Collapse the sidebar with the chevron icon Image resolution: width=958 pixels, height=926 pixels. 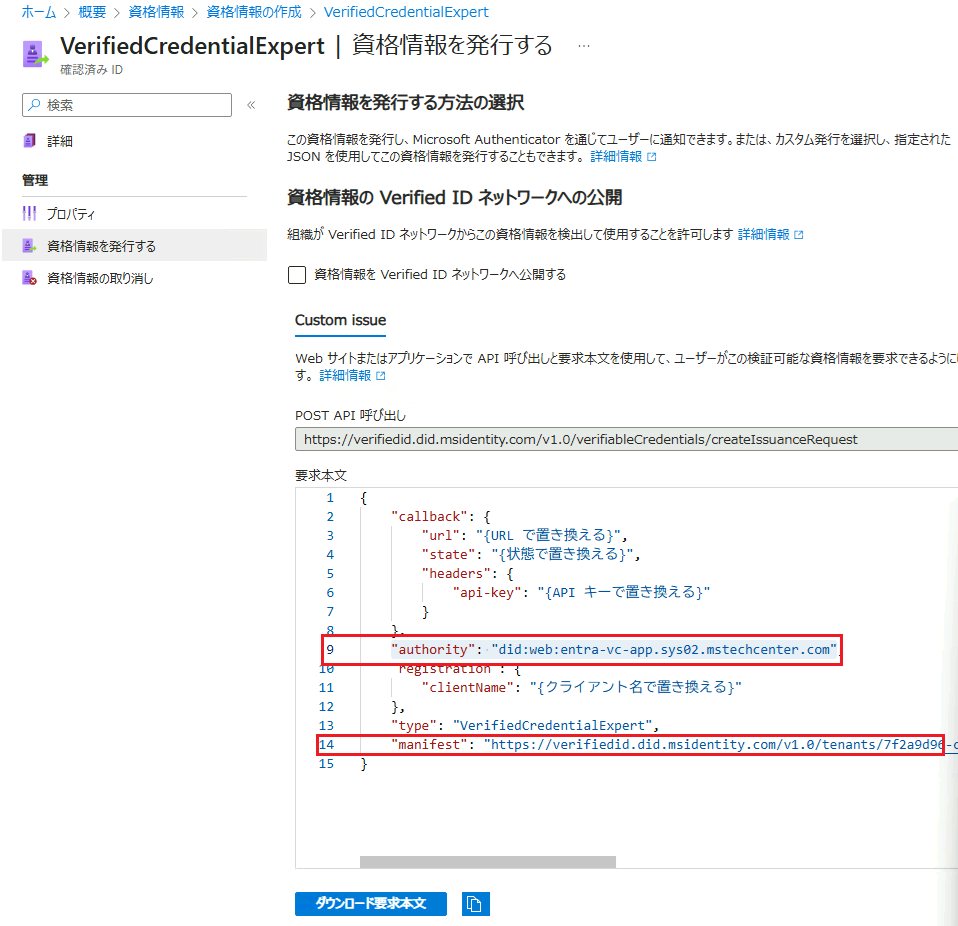pyautogui.click(x=251, y=105)
